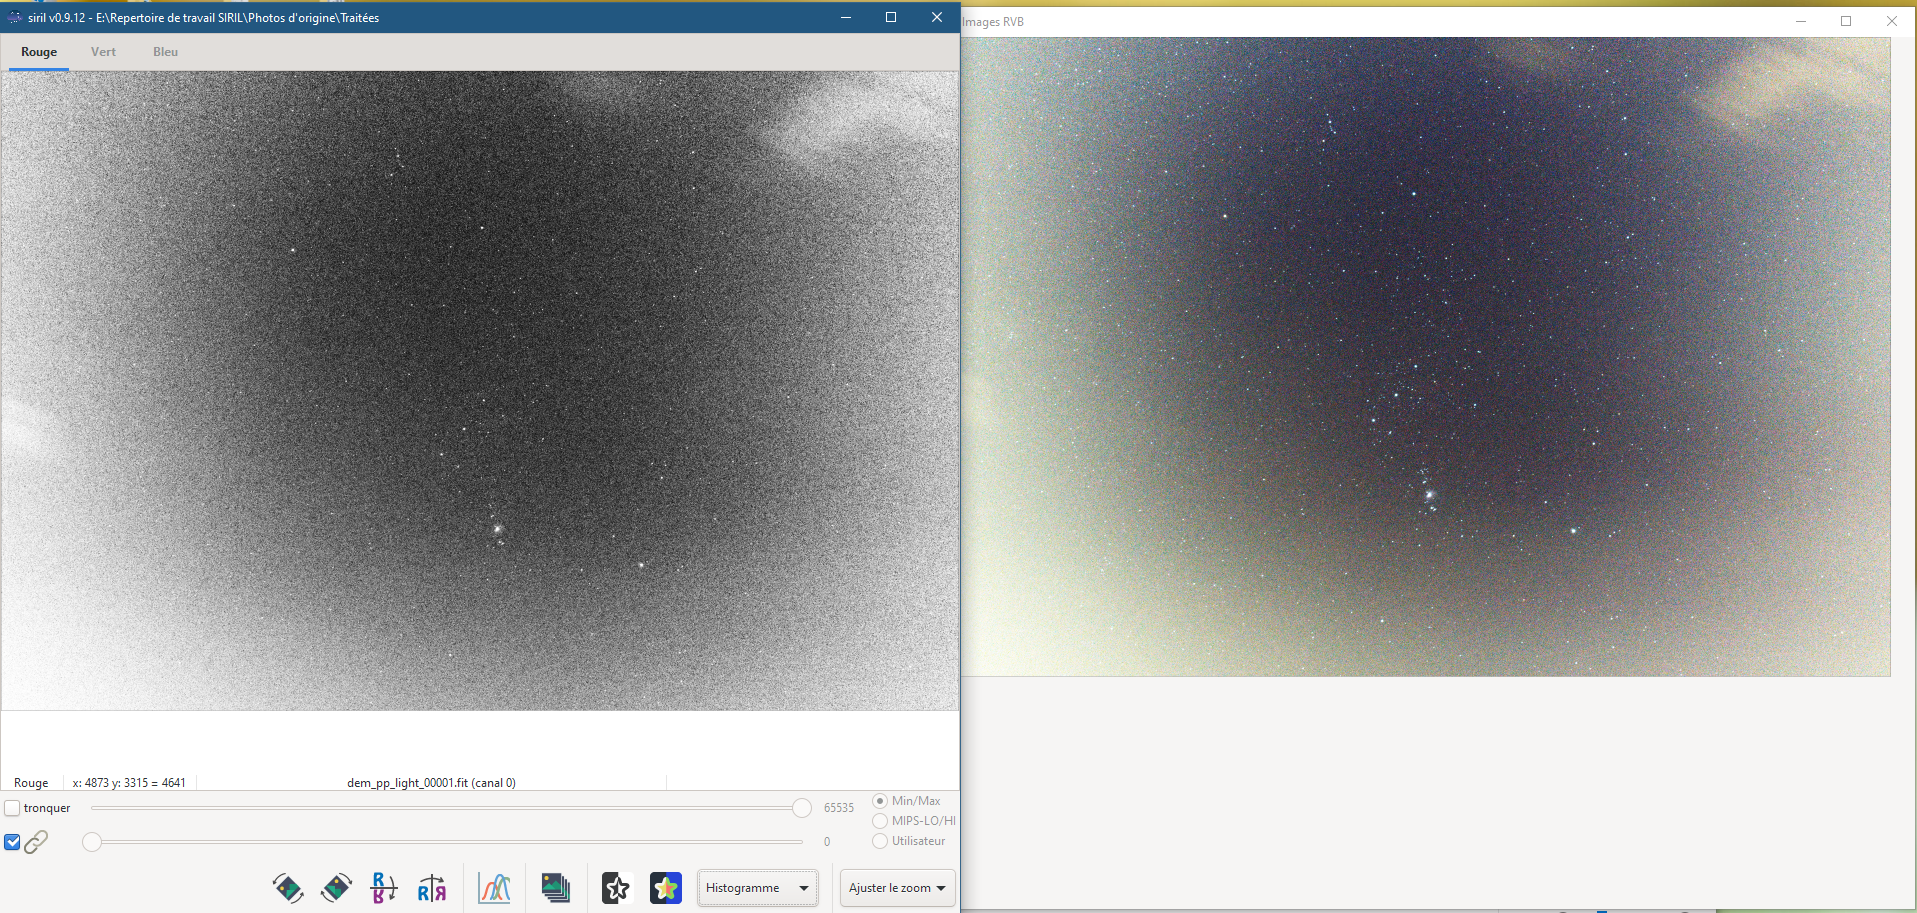Select the Utilisateur radio option
Image resolution: width=1917 pixels, height=913 pixels.
(880, 841)
